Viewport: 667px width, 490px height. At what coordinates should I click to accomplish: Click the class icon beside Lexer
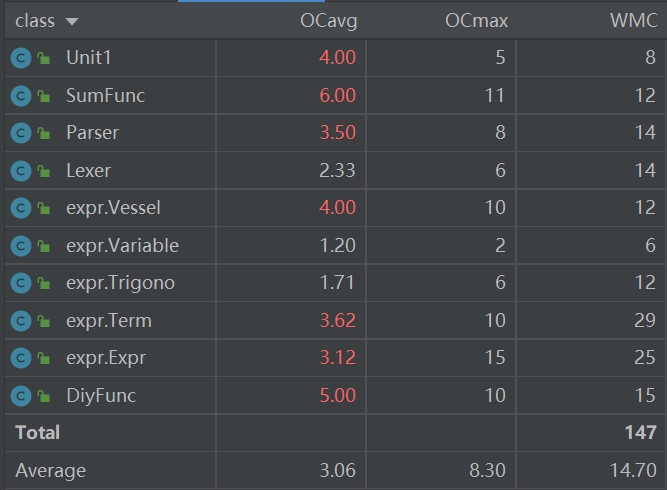coord(21,171)
